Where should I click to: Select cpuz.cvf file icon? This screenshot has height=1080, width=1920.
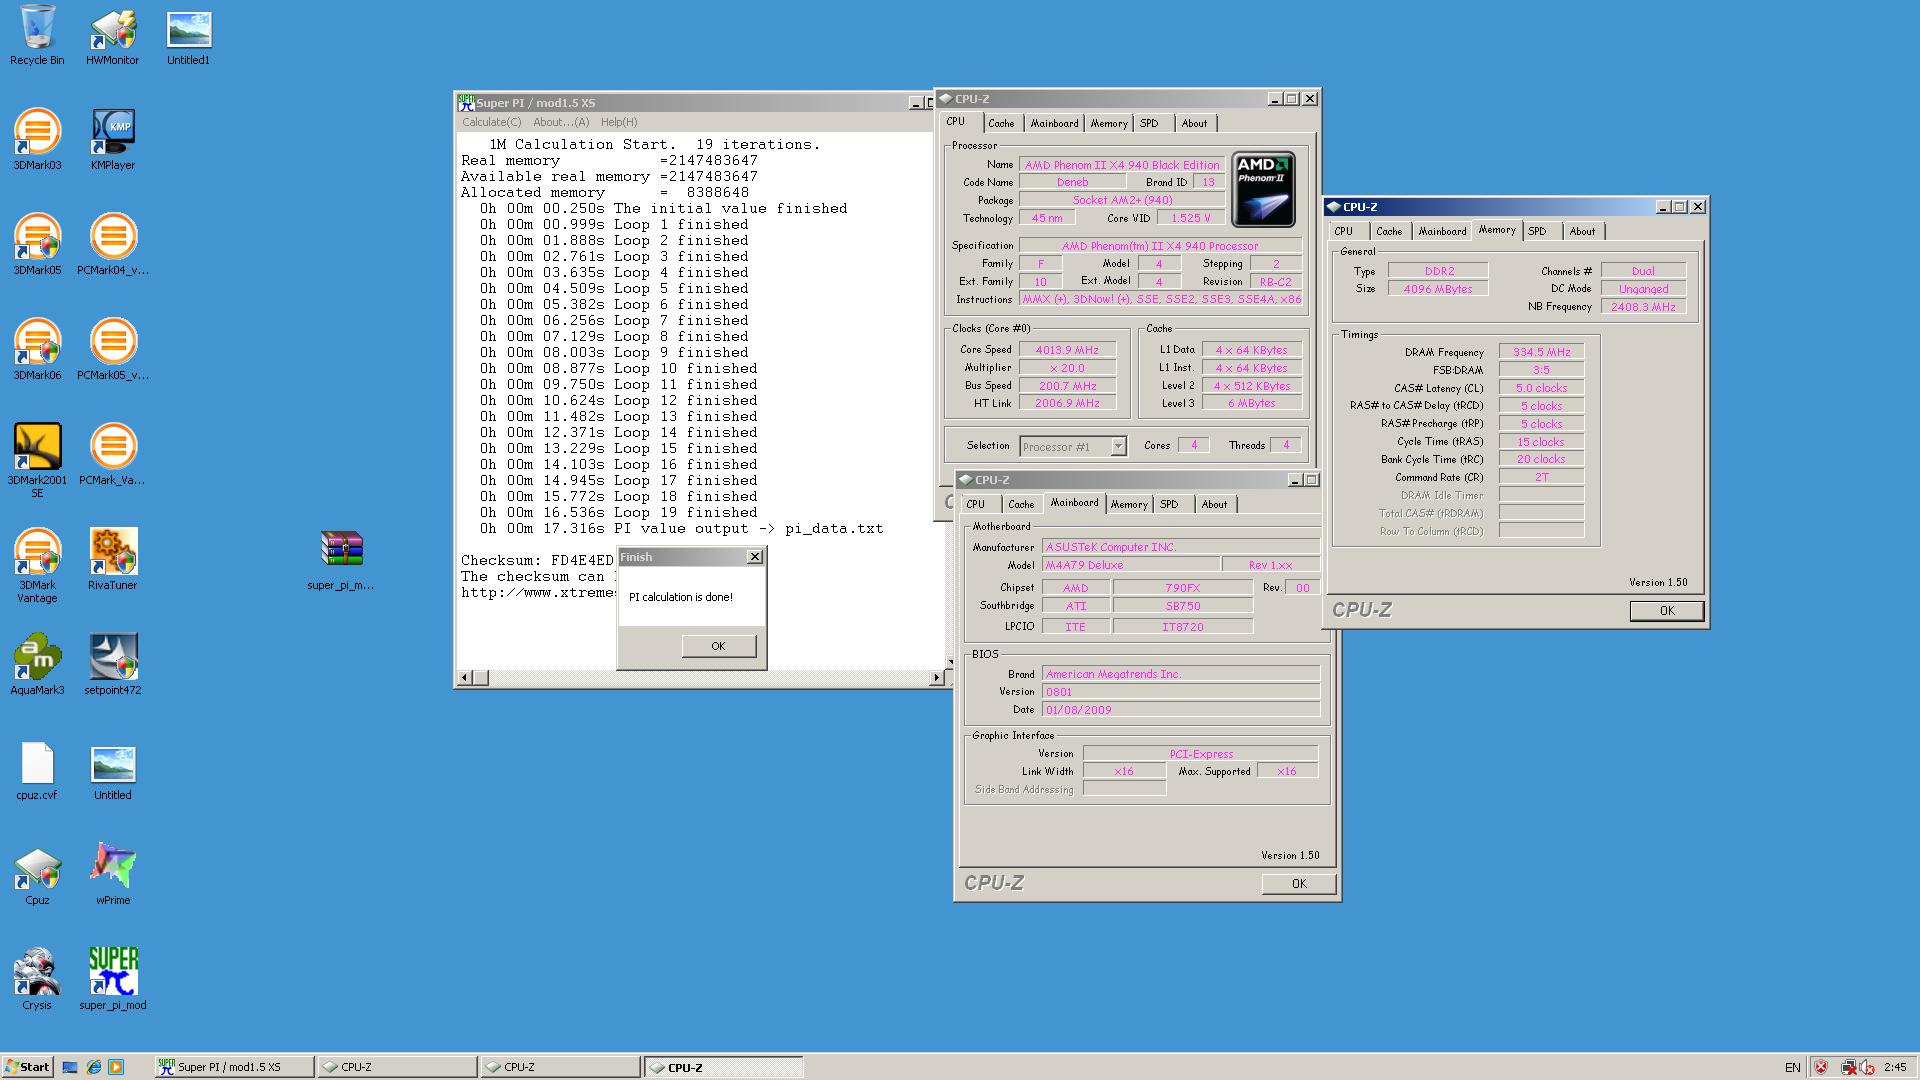pyautogui.click(x=37, y=770)
